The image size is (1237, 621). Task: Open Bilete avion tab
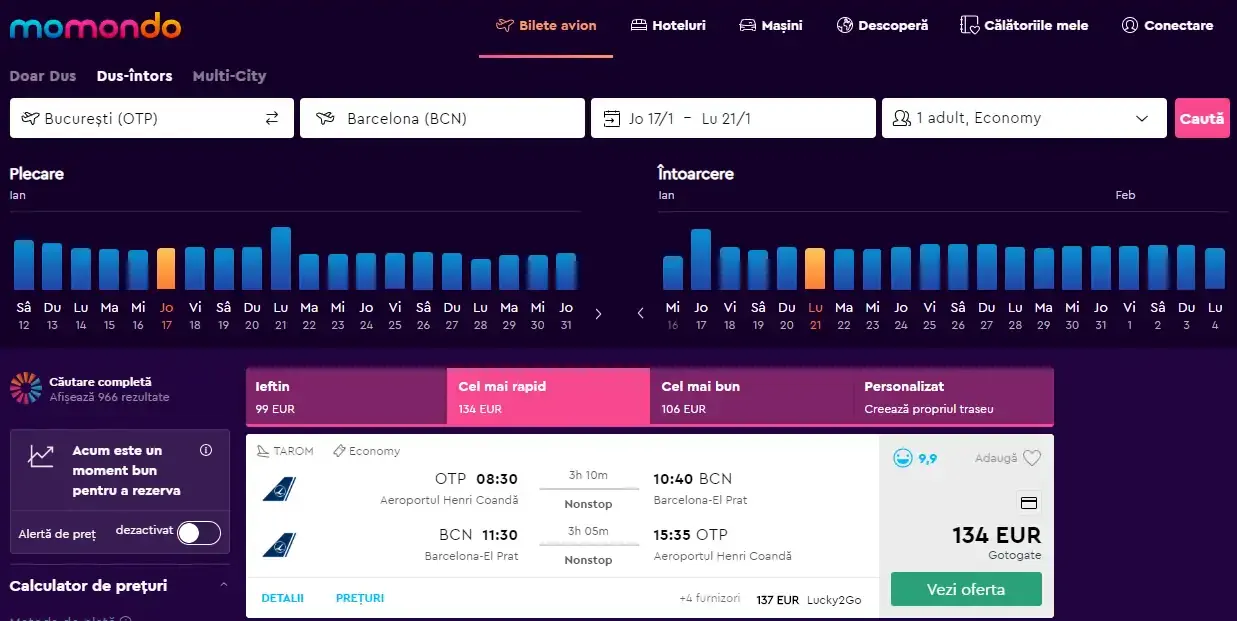tap(546, 25)
